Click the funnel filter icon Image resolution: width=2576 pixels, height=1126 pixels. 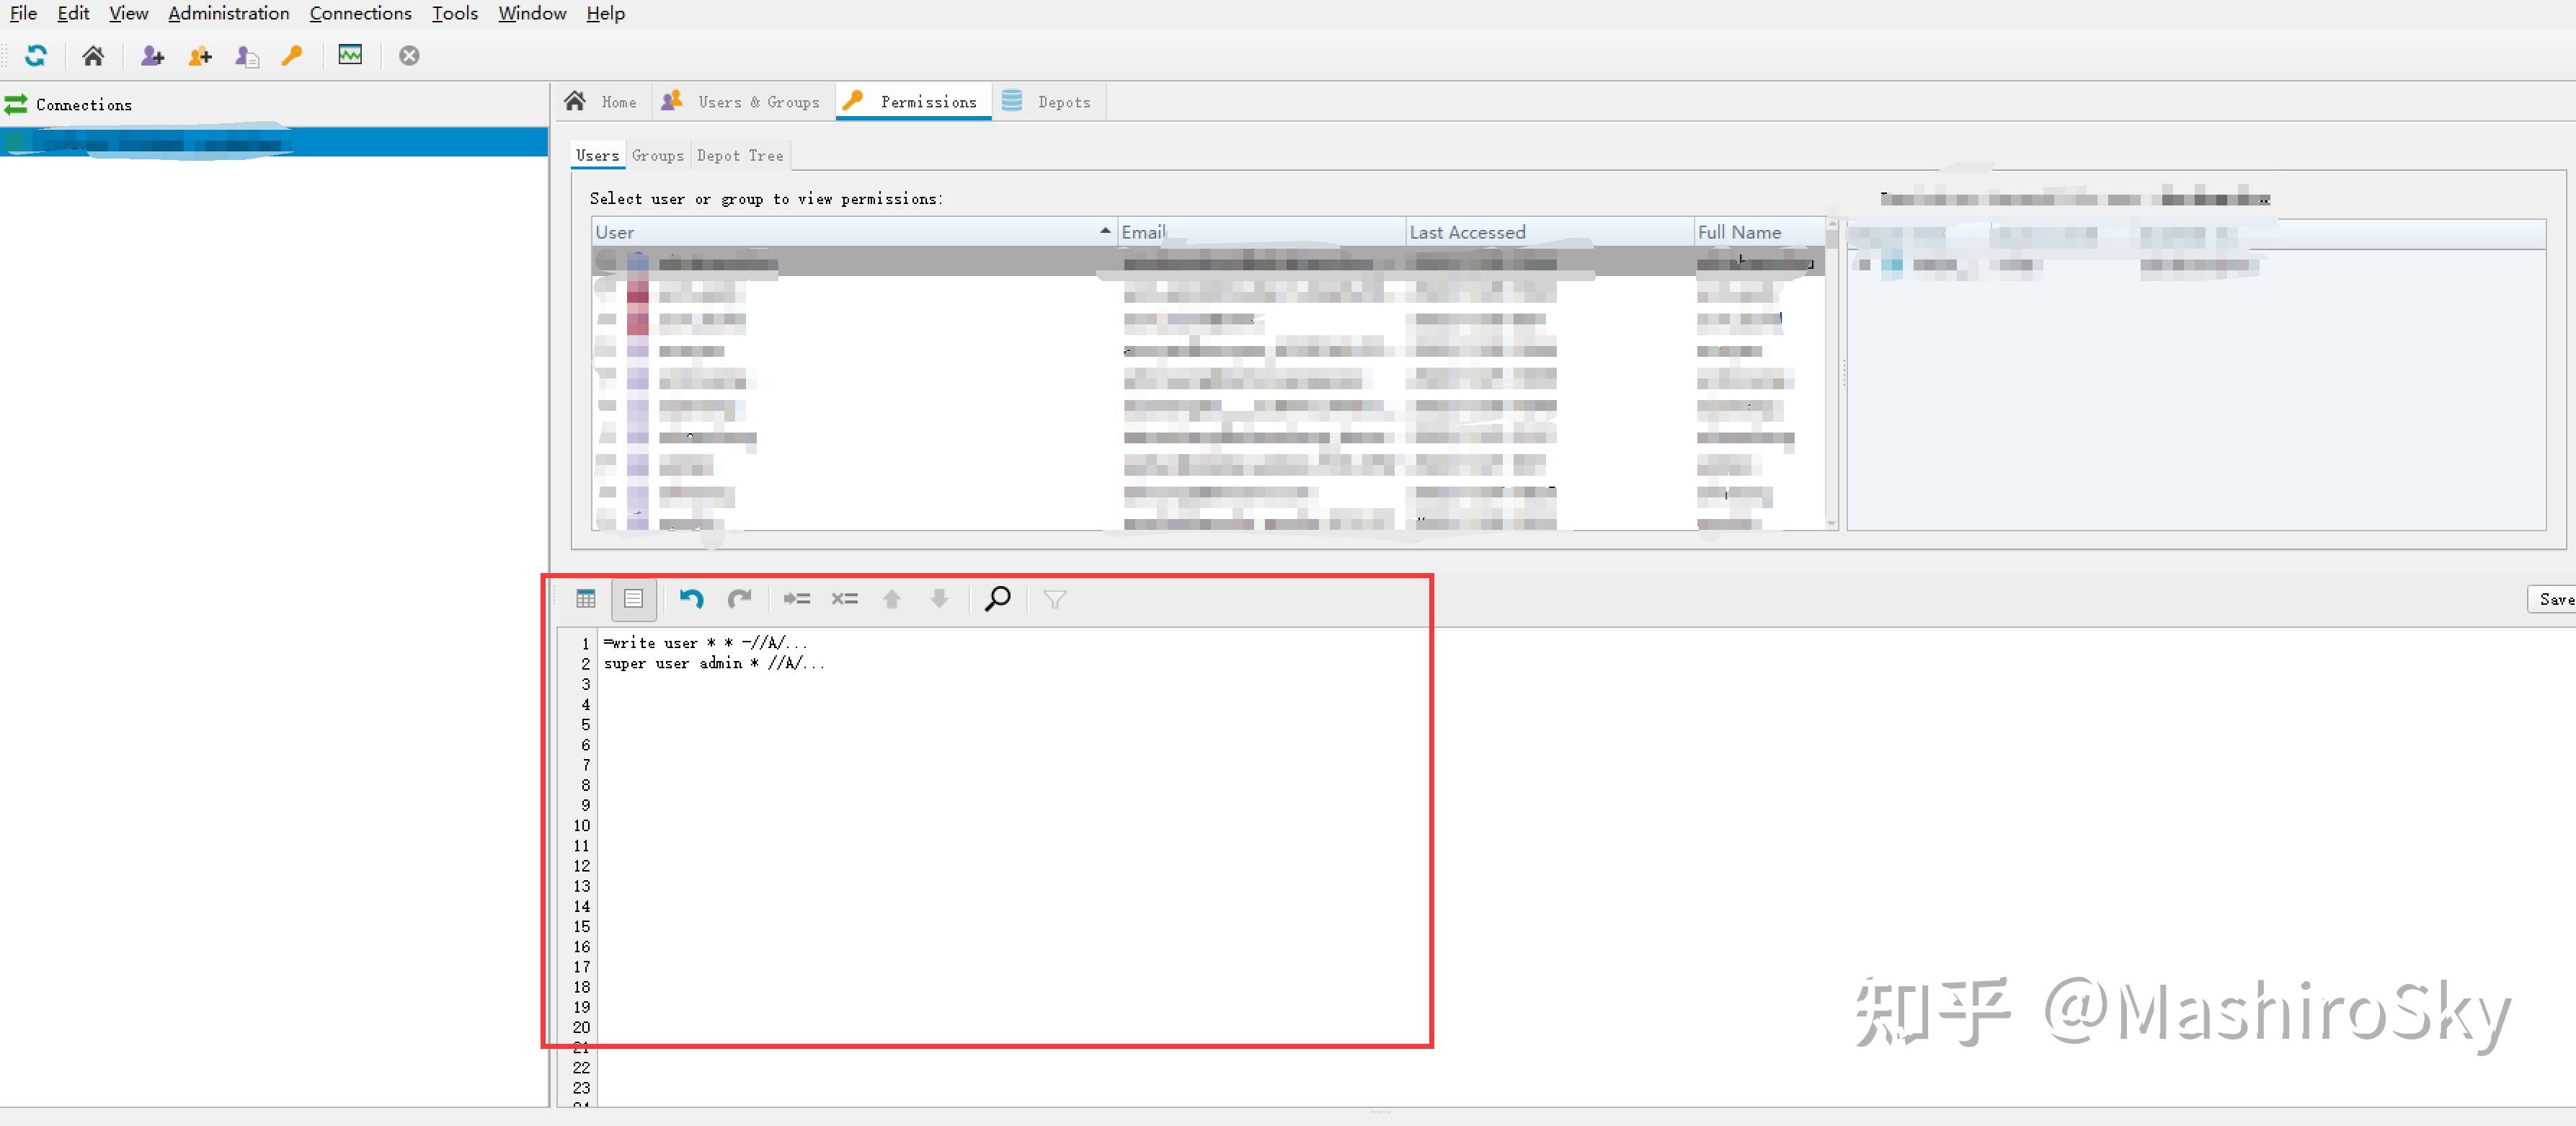click(x=1054, y=599)
